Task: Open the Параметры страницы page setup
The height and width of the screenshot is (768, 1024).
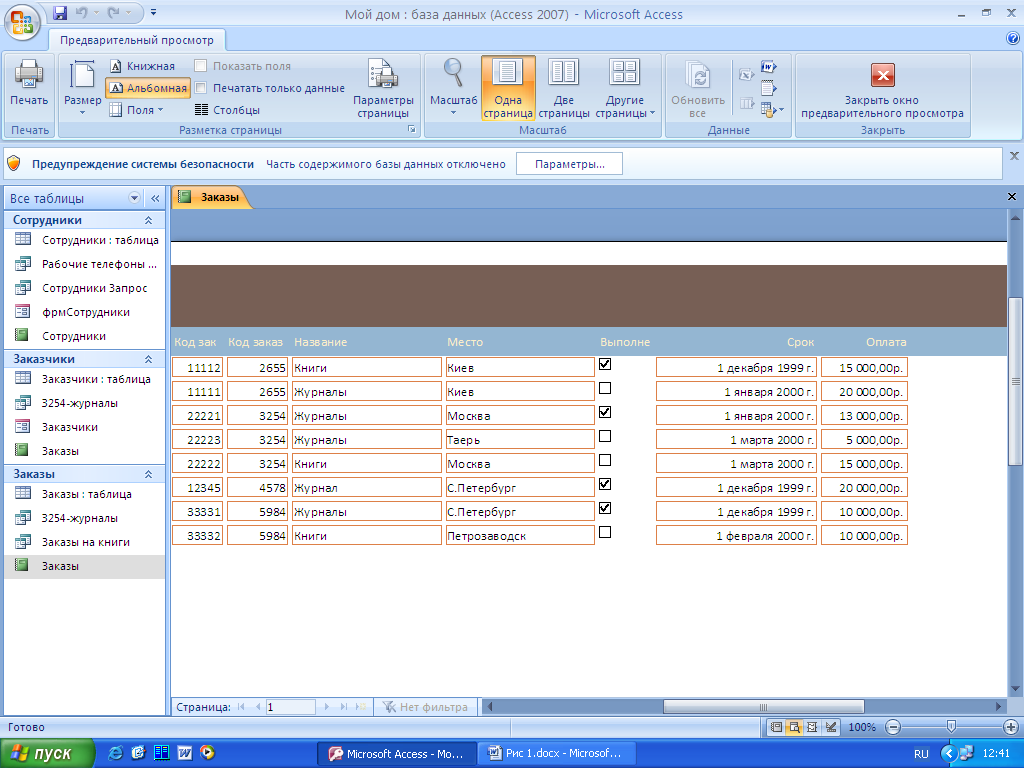Action: click(x=383, y=88)
